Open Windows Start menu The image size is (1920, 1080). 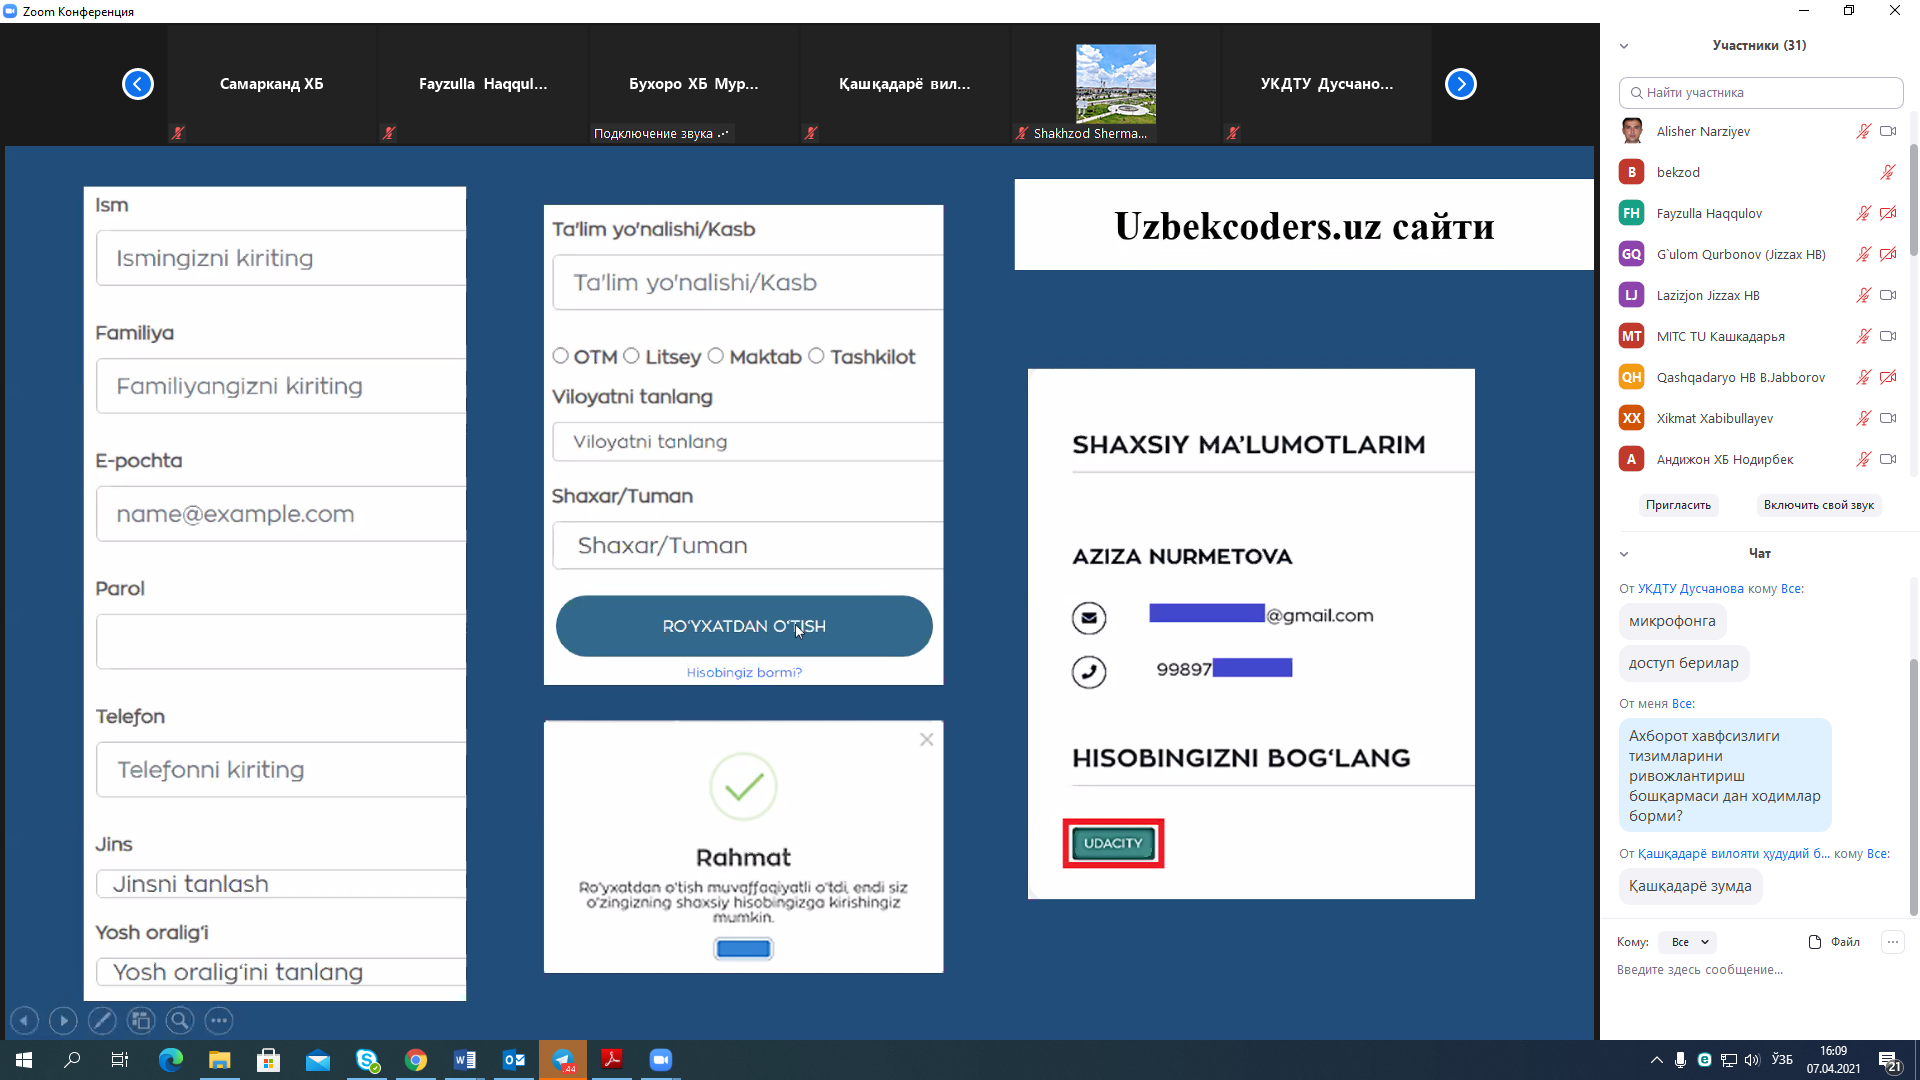coord(24,1060)
